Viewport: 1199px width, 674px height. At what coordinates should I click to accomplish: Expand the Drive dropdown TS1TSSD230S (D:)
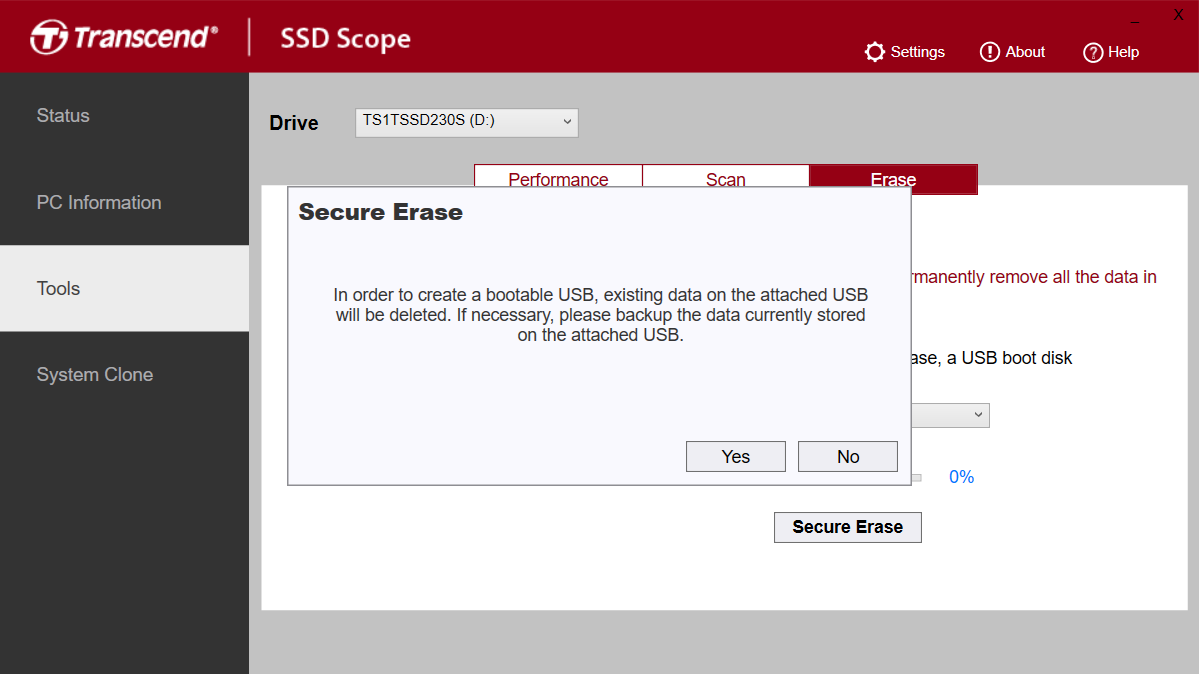pyautogui.click(x=466, y=122)
